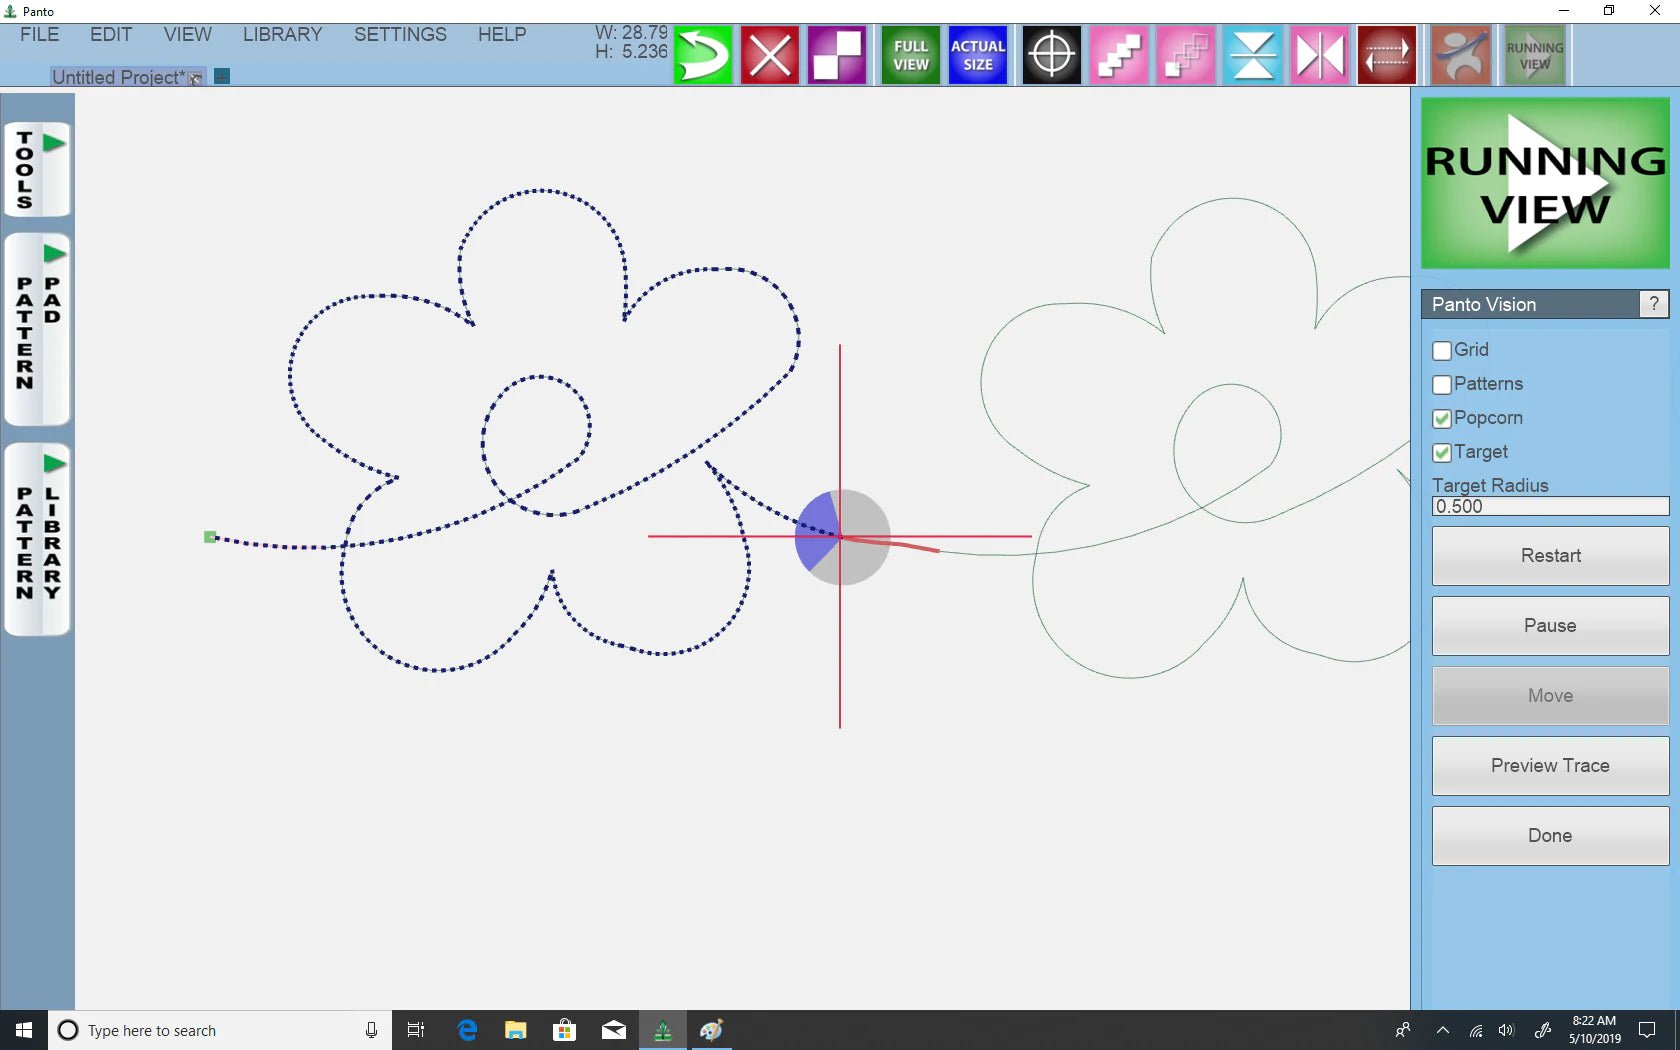Click the Target Radius input field

tap(1549, 507)
